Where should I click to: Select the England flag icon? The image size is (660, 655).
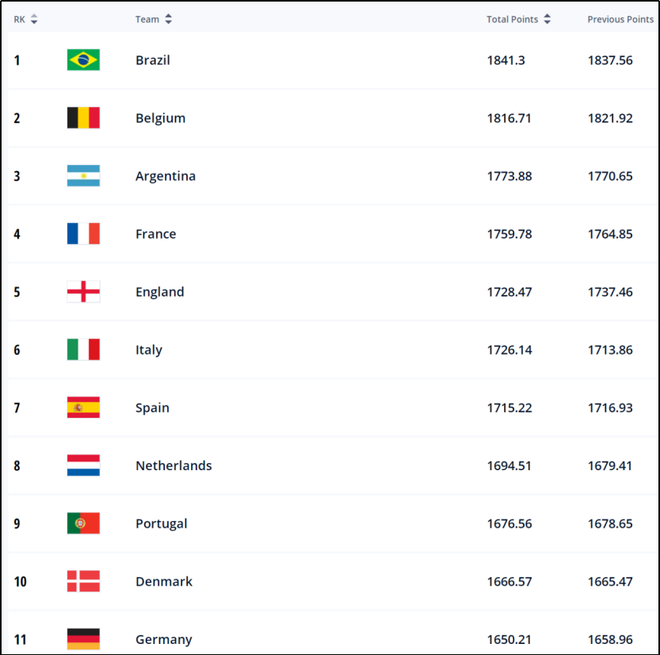83,291
